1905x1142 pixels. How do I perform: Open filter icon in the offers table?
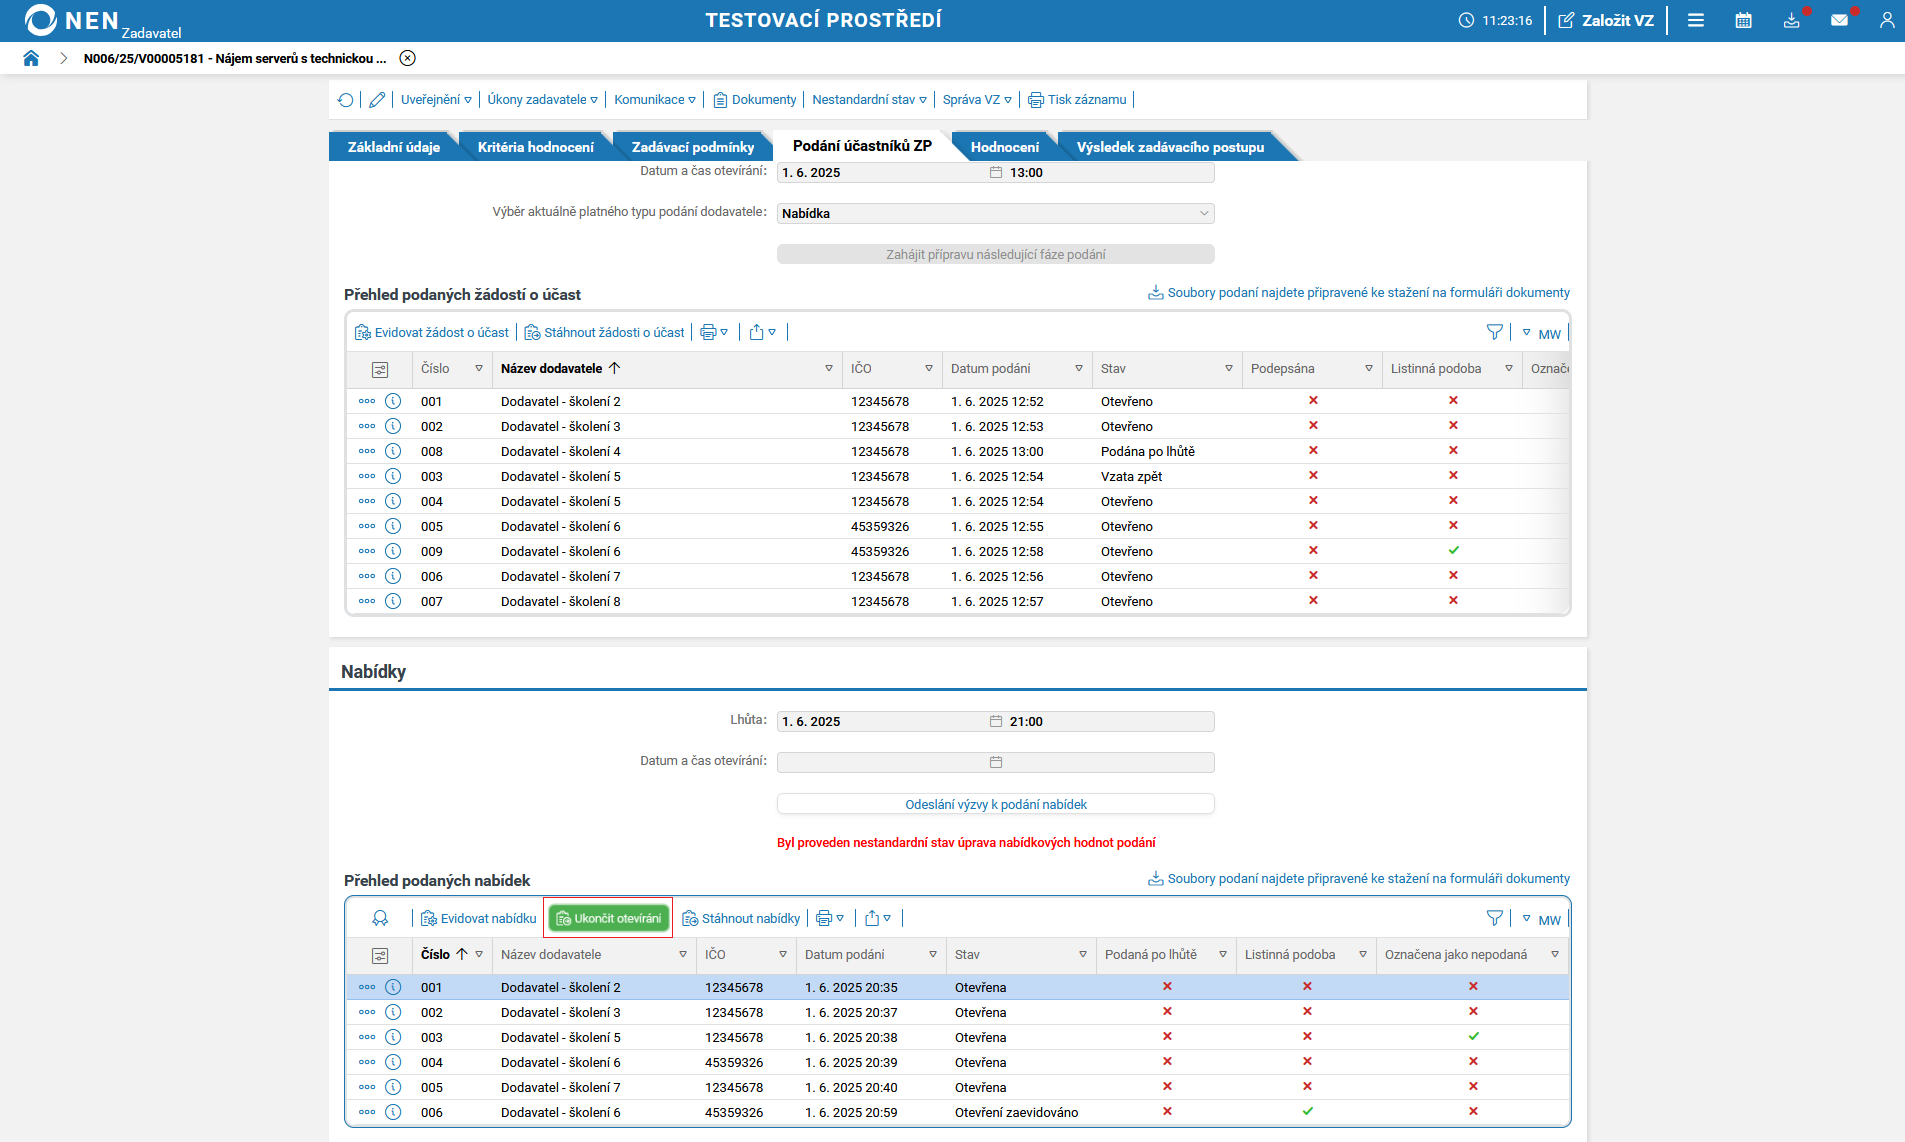[x=1494, y=918]
